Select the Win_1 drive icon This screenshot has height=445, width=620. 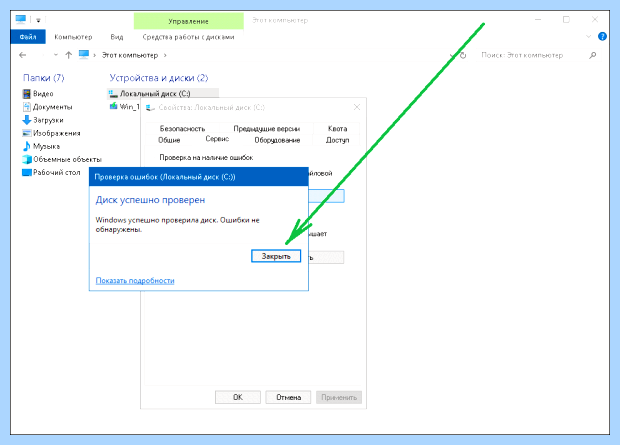(113, 106)
